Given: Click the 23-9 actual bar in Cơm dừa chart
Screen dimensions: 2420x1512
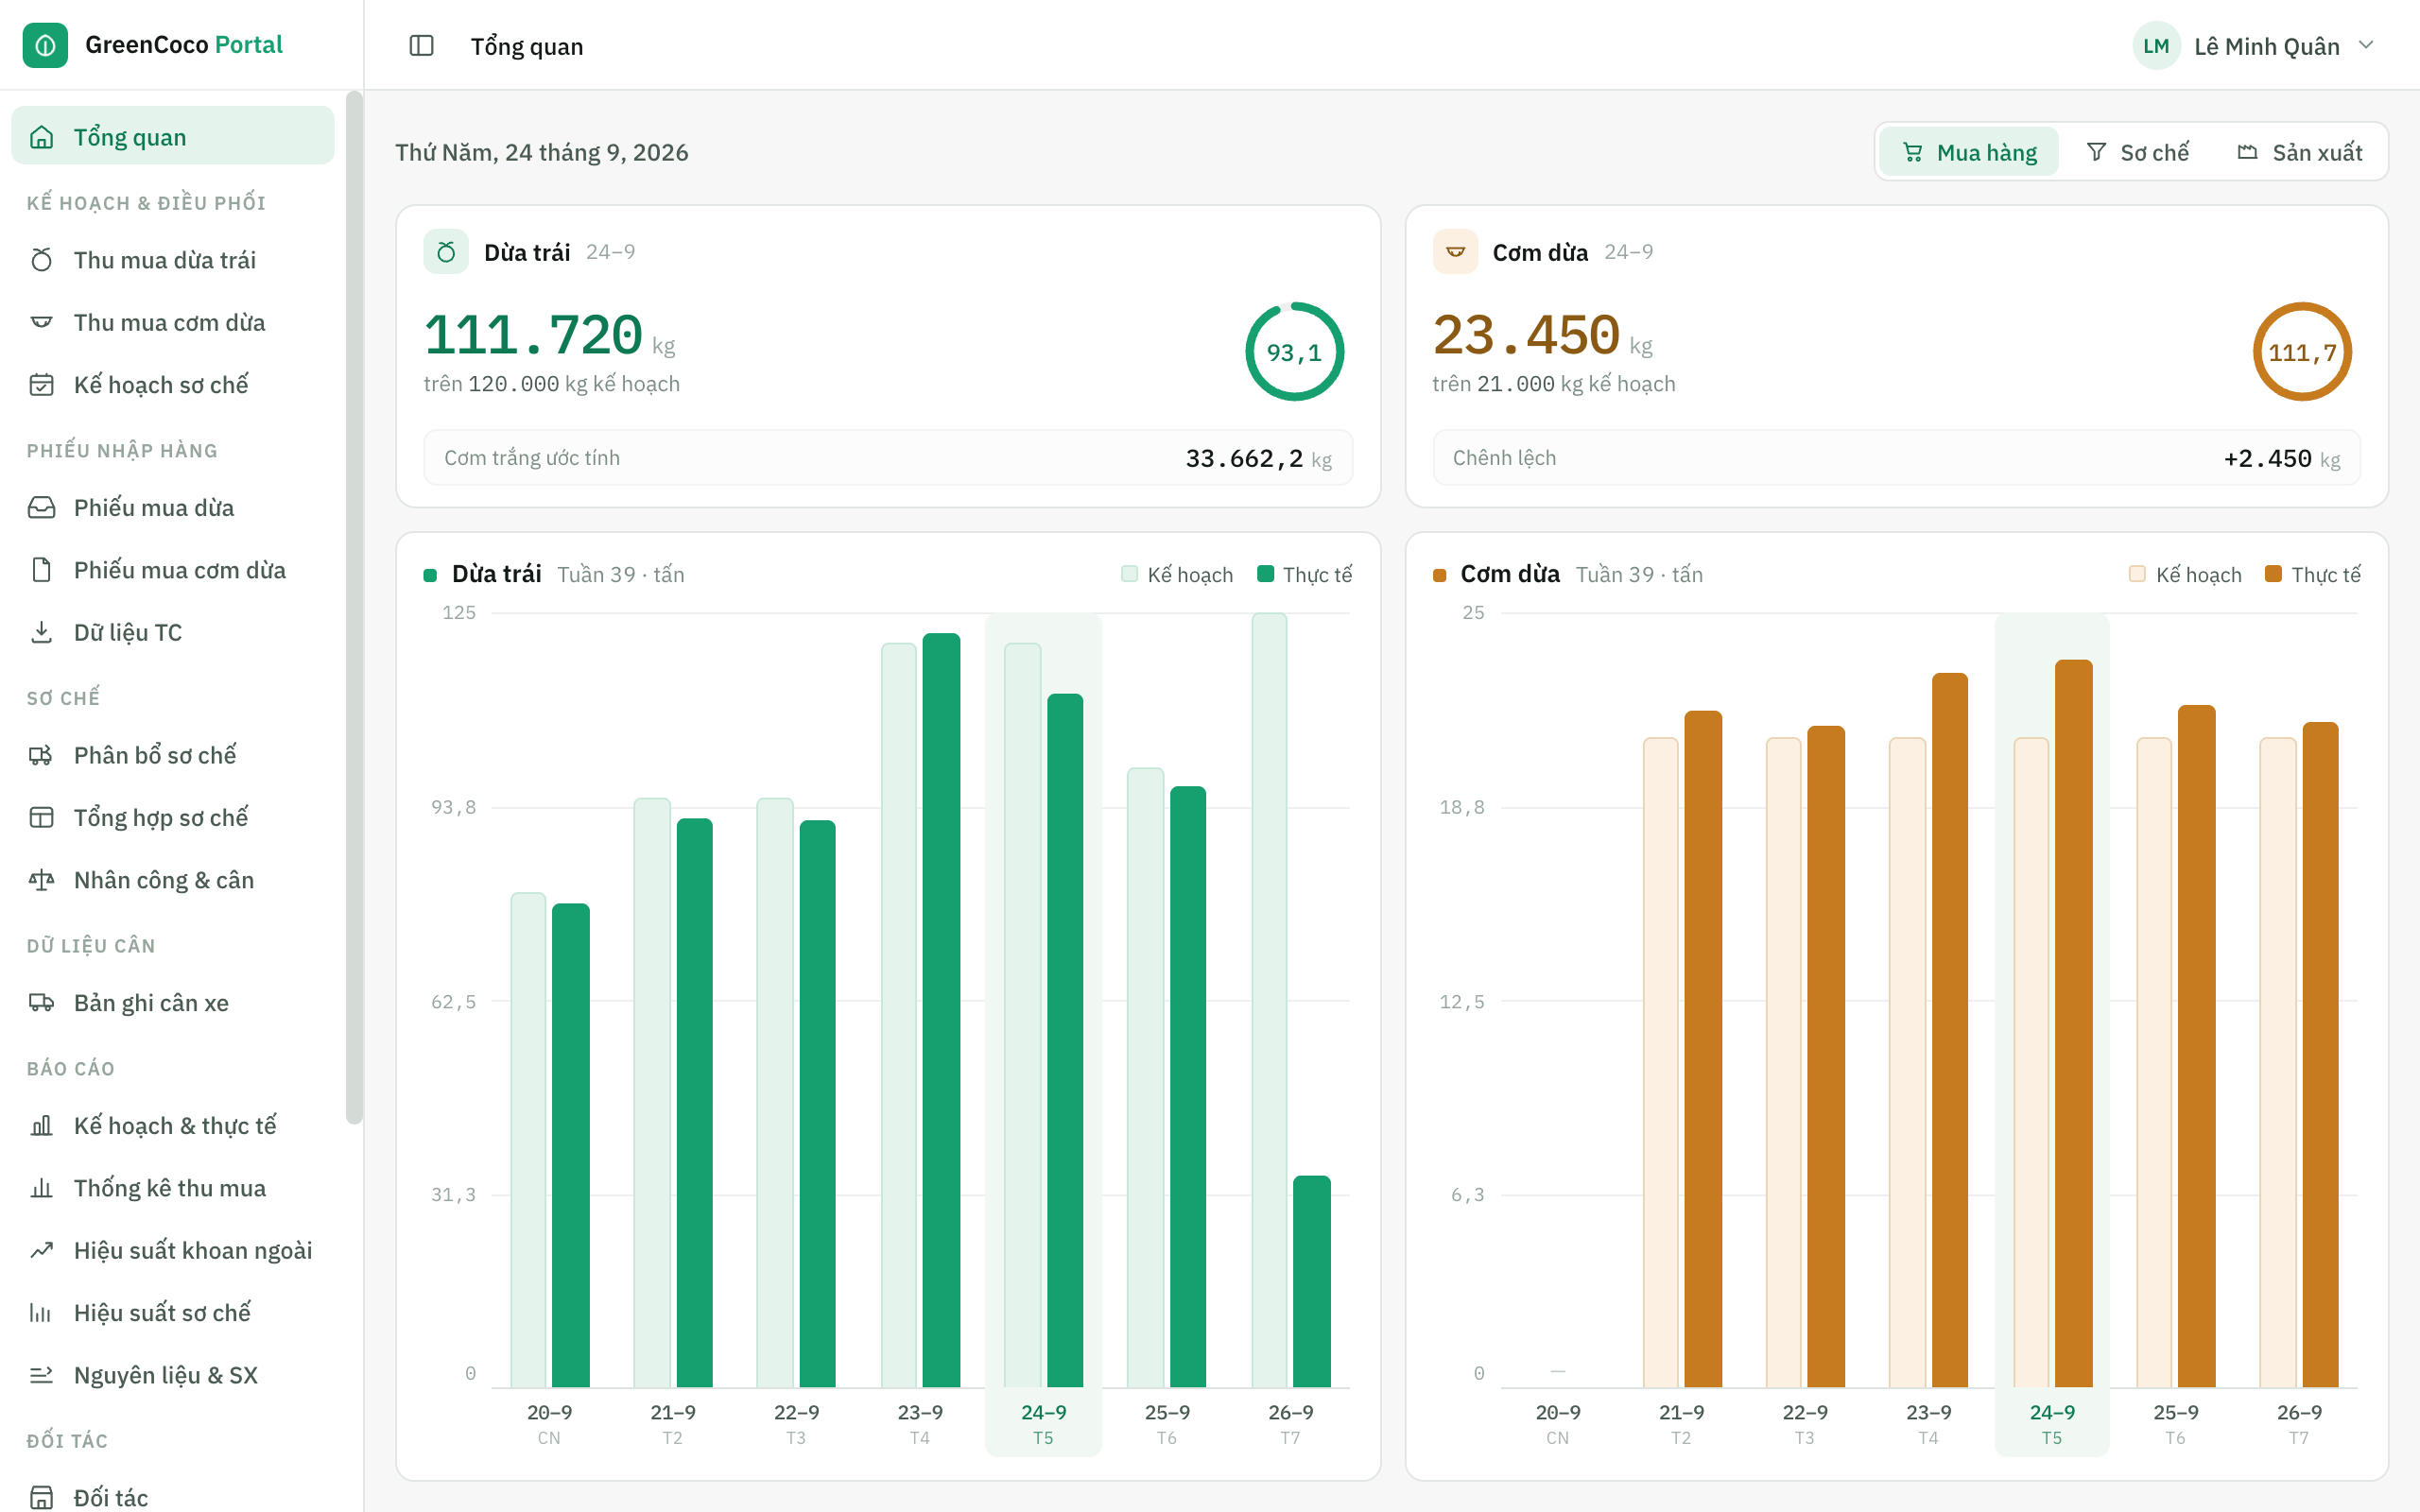Looking at the screenshot, I should tap(1949, 1030).
